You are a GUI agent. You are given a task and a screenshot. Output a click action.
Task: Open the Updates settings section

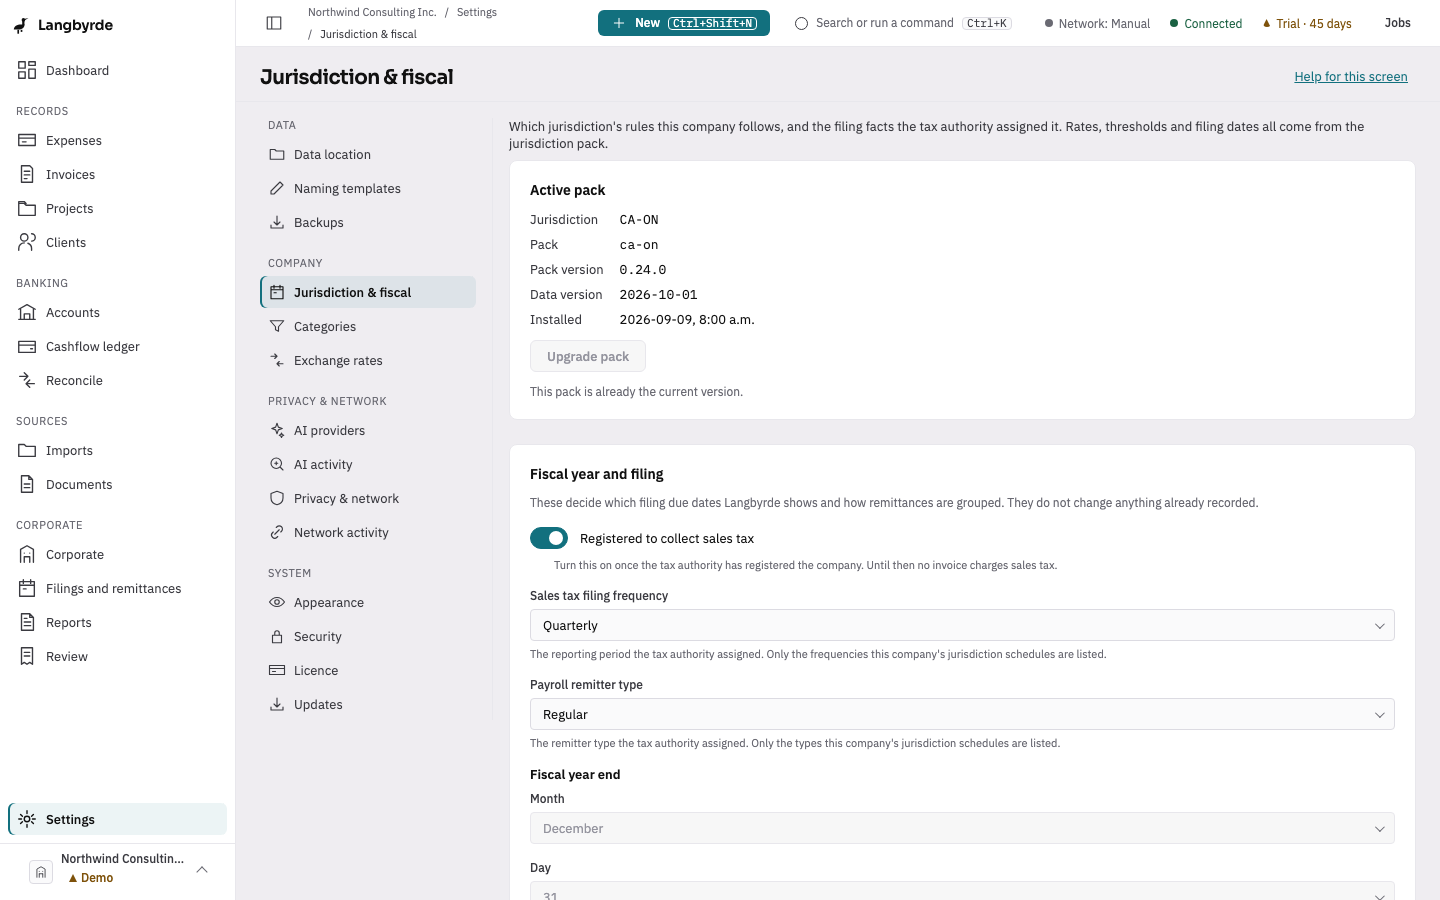click(x=368, y=704)
